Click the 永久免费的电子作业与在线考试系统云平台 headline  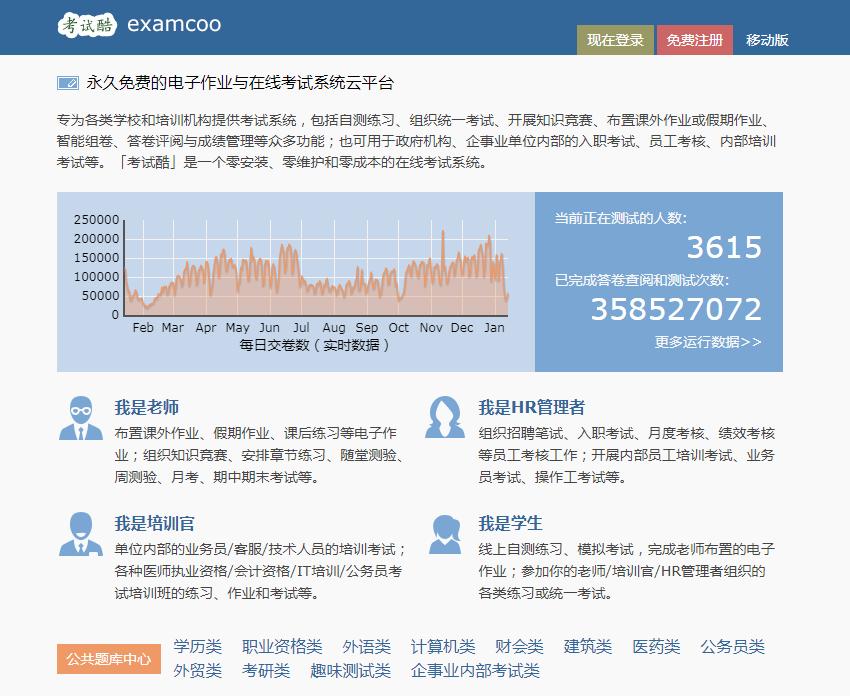pos(240,83)
